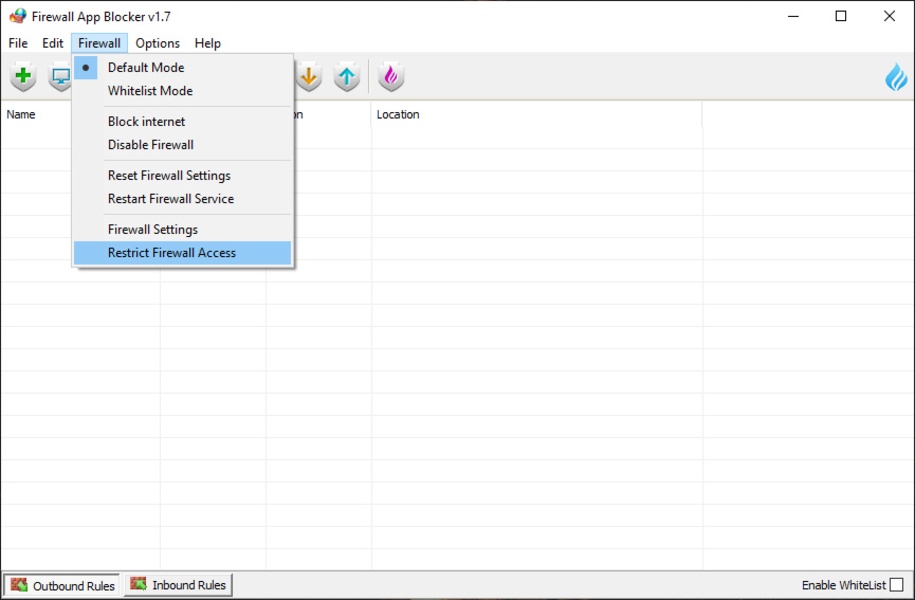This screenshot has height=600, width=915.
Task: Open the Help menu
Action: pos(208,43)
